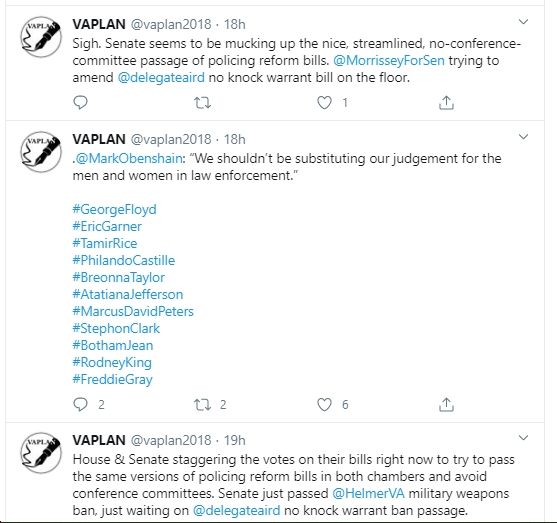Expand the options chevron on the Obenshain tweet
This screenshot has width=557, height=523.
tap(523, 137)
